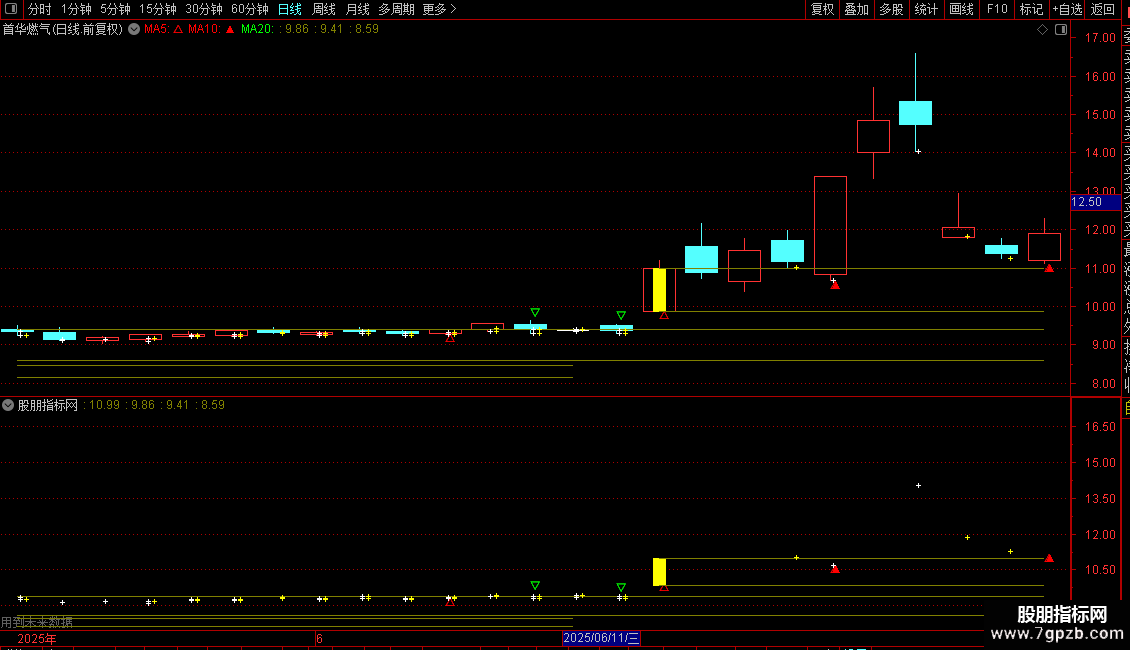The image size is (1130, 650).
Task: Click the diamond icon in chart corner
Action: (1042, 30)
